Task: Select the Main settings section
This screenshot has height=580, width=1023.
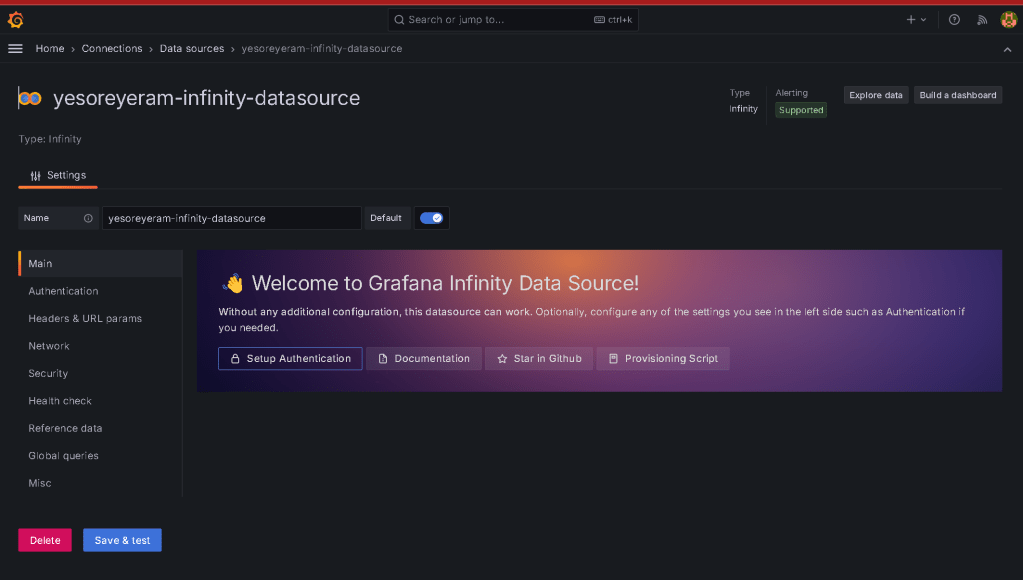Action: click(100, 264)
